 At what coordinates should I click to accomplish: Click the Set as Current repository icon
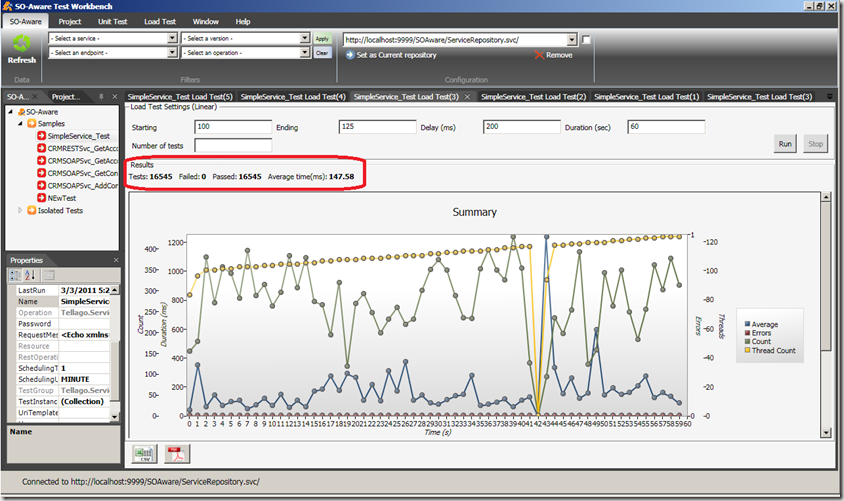(350, 55)
